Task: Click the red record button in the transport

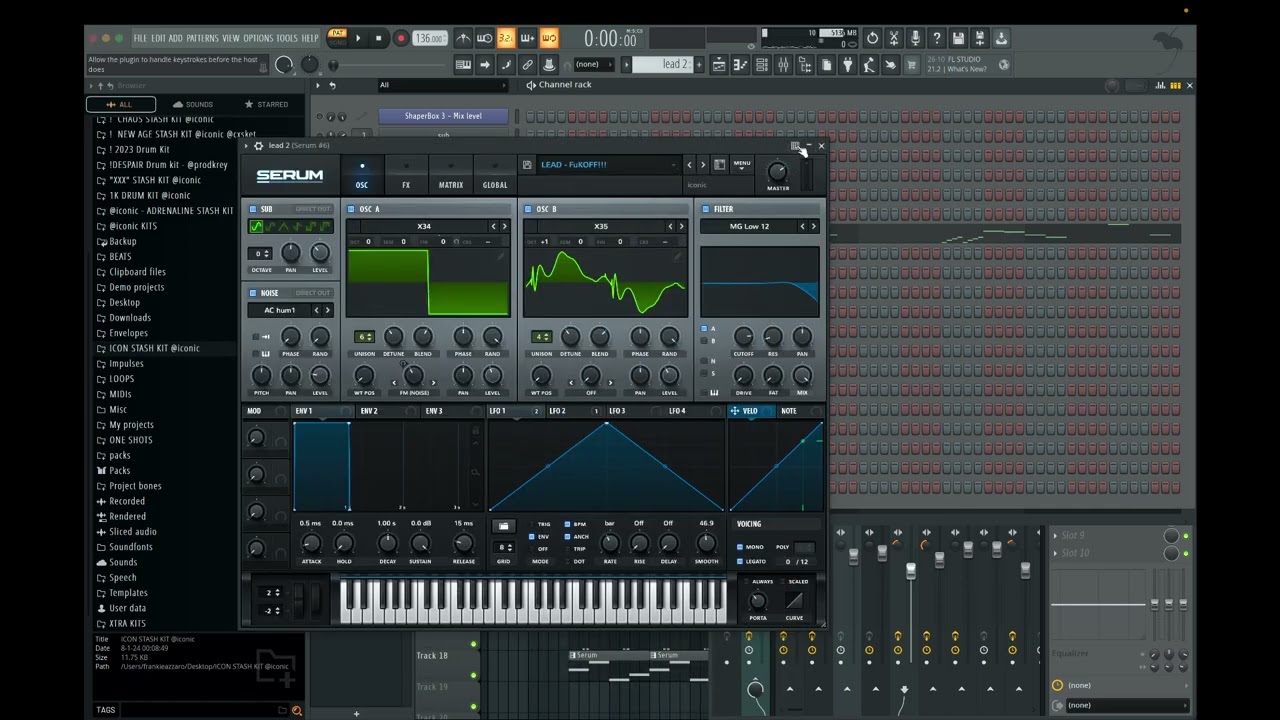Action: (401, 38)
